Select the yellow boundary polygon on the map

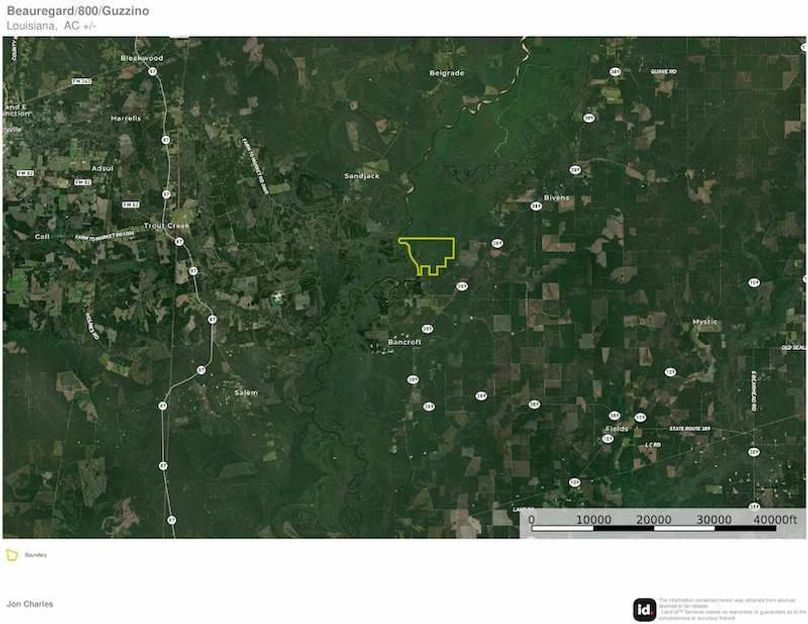tap(428, 255)
